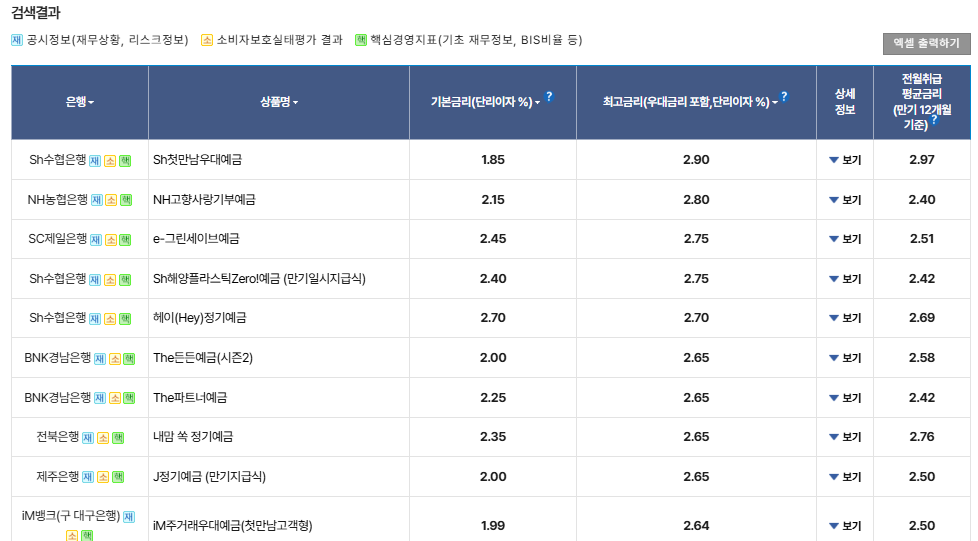Click 상세 정보 column header
Screen dimensions: 978x541
(x=845, y=102)
